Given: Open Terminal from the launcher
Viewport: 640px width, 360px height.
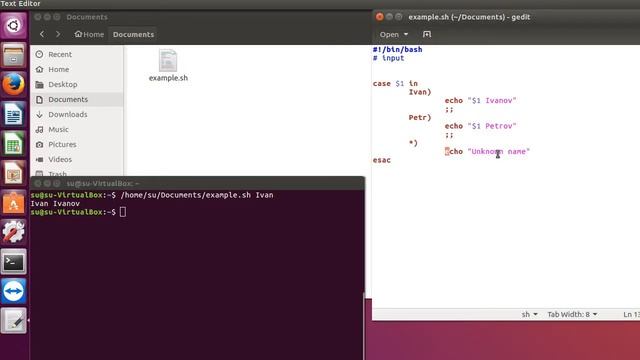Looking at the screenshot, I should [13, 262].
